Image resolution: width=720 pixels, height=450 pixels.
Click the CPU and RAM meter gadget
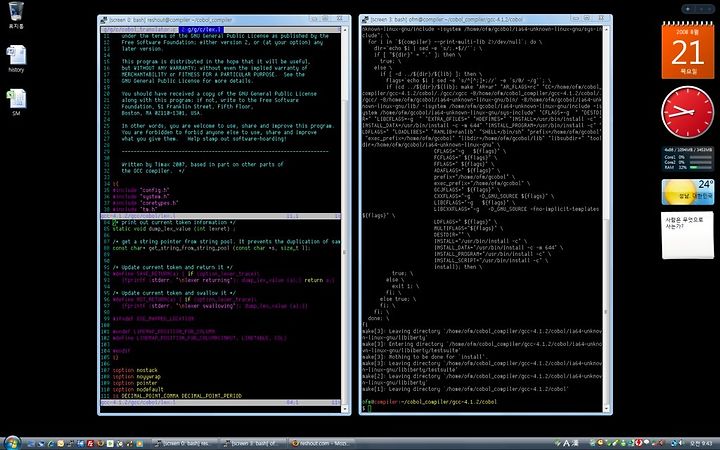coord(687,158)
